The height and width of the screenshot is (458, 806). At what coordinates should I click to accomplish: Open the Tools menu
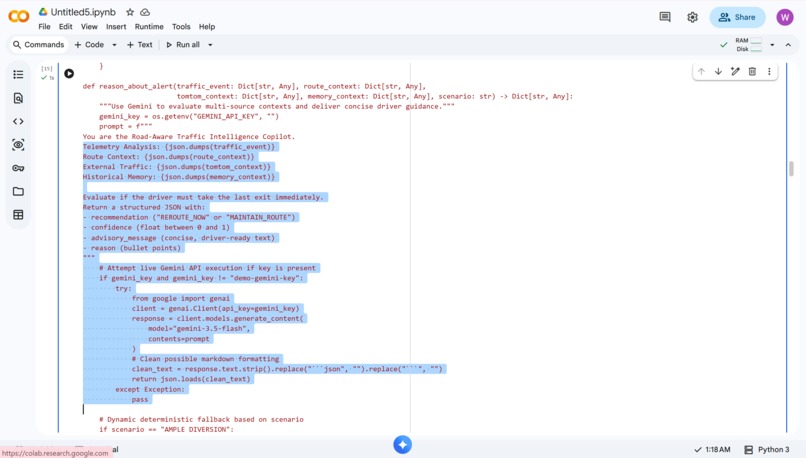pyautogui.click(x=181, y=27)
